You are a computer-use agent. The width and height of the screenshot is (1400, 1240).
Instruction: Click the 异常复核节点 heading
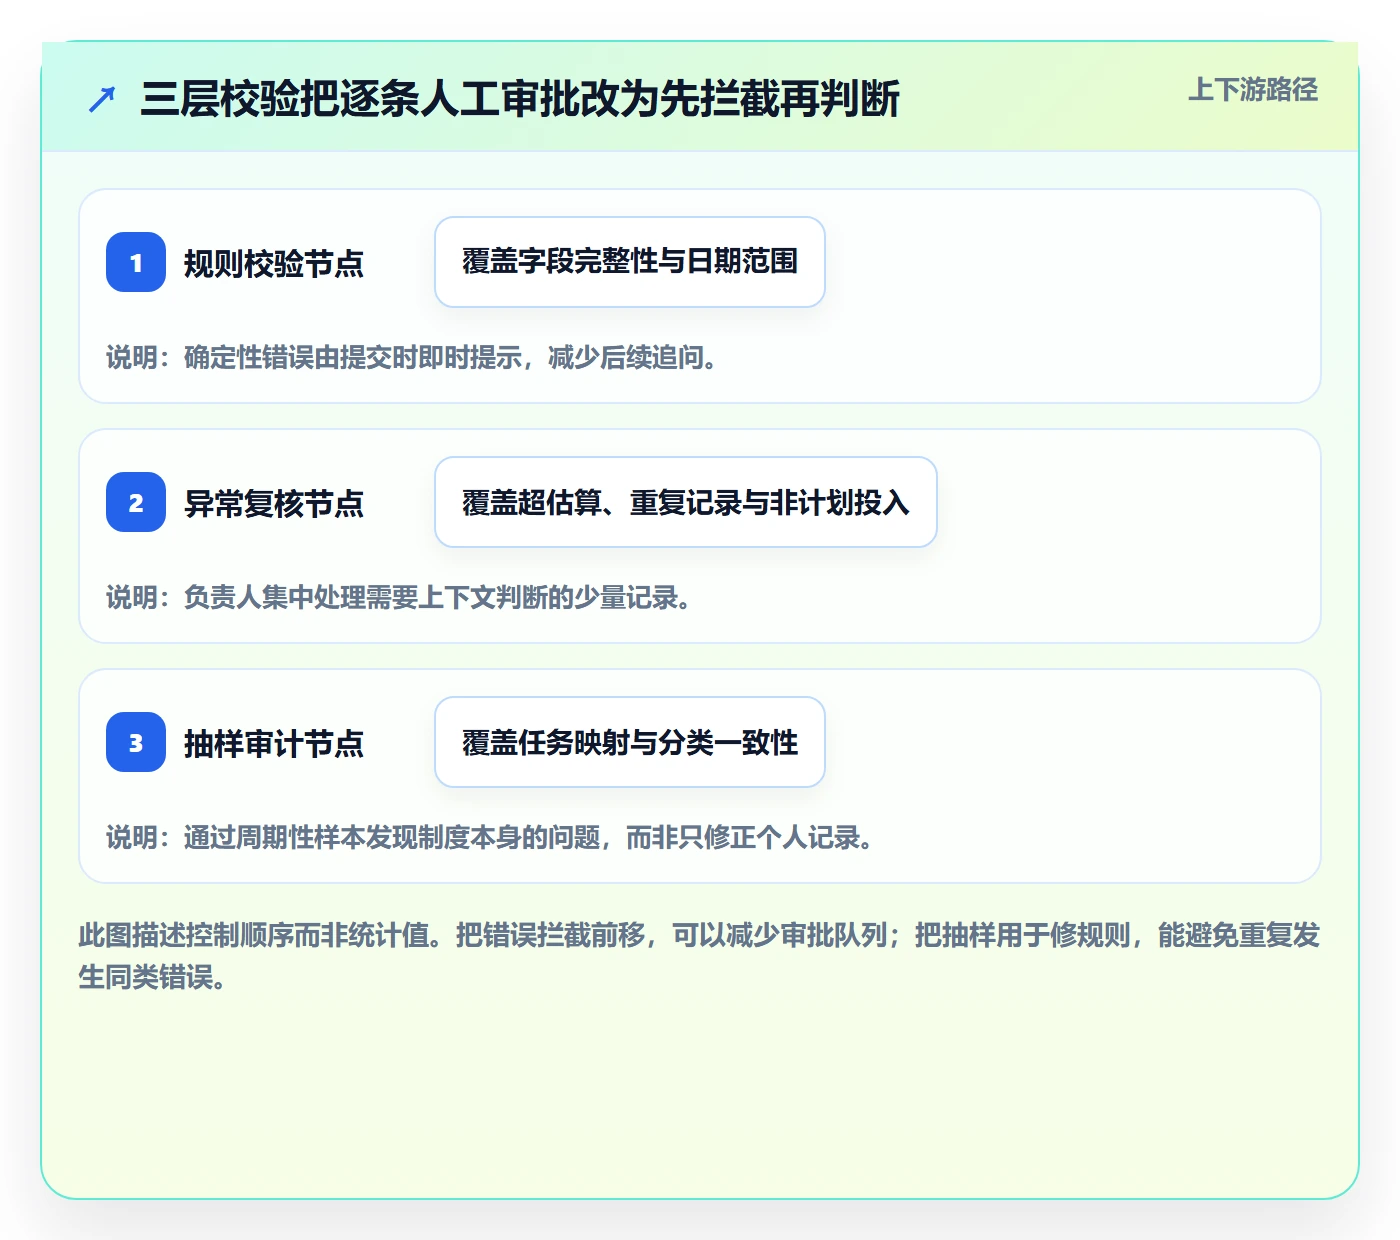point(274,503)
